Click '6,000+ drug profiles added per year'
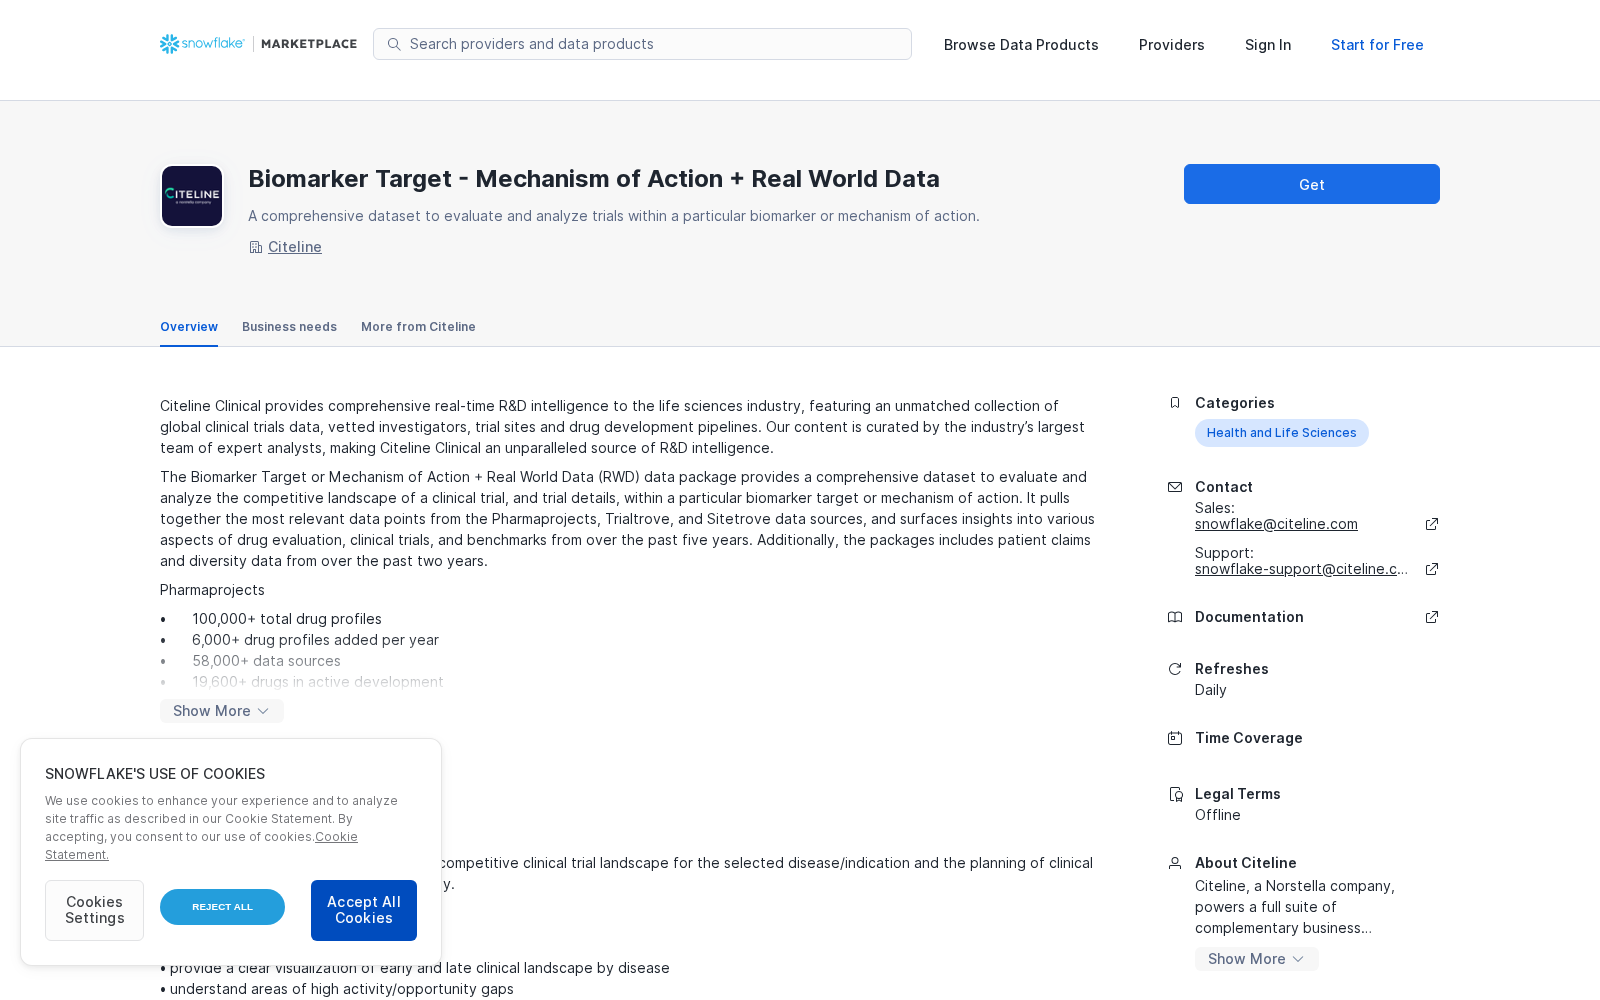 tap(315, 640)
